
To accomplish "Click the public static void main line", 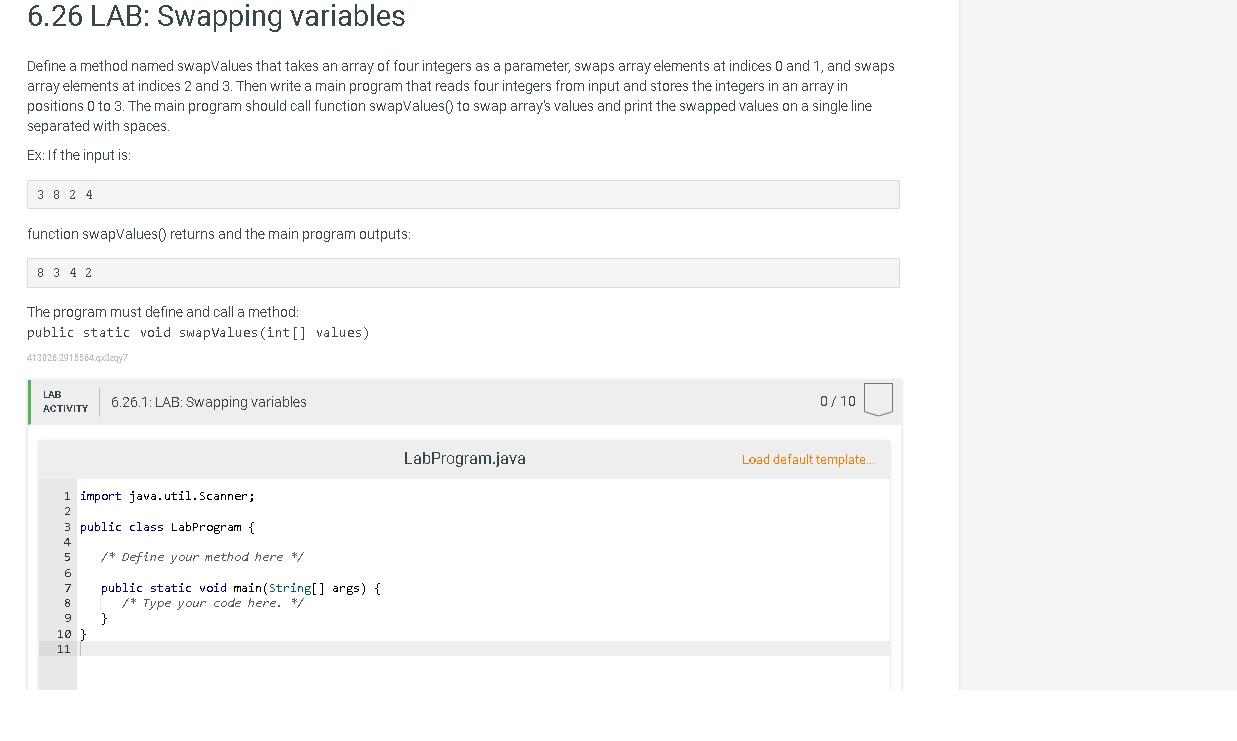I will tap(240, 588).
